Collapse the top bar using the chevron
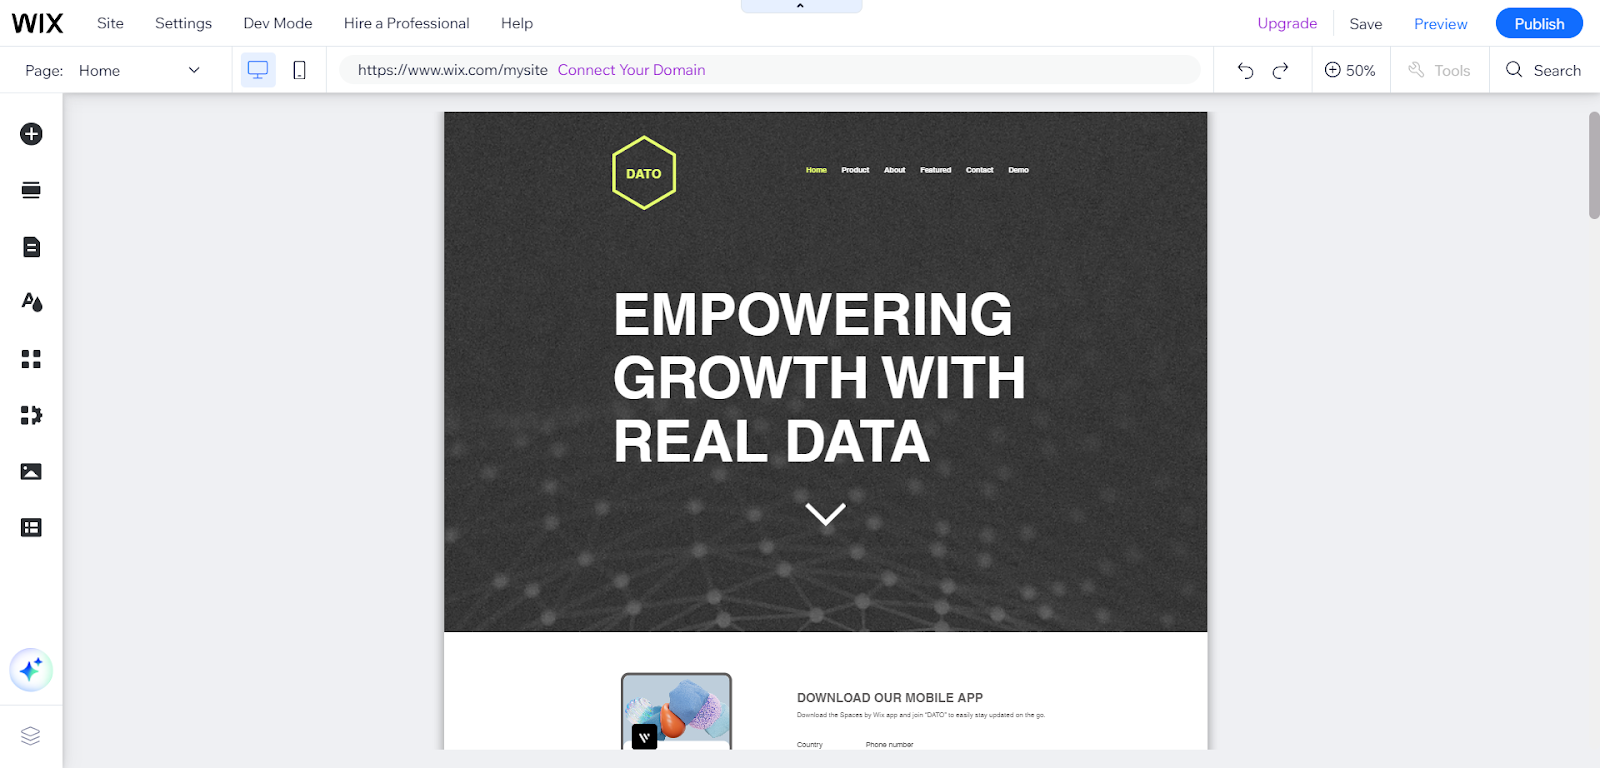 pos(800,6)
